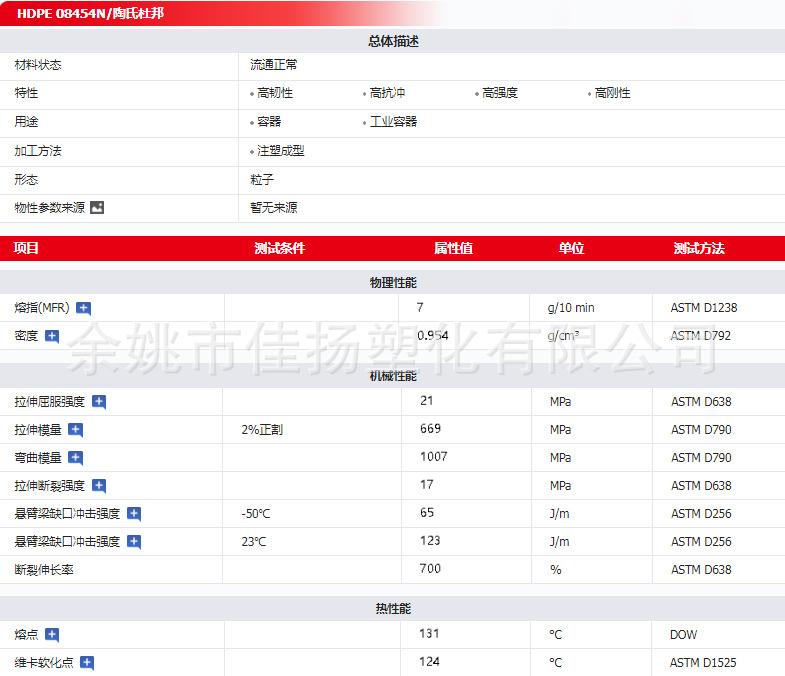Image resolution: width=785 pixels, height=676 pixels.
Task: Click the plus icon beside 密度
Action: 52,337
